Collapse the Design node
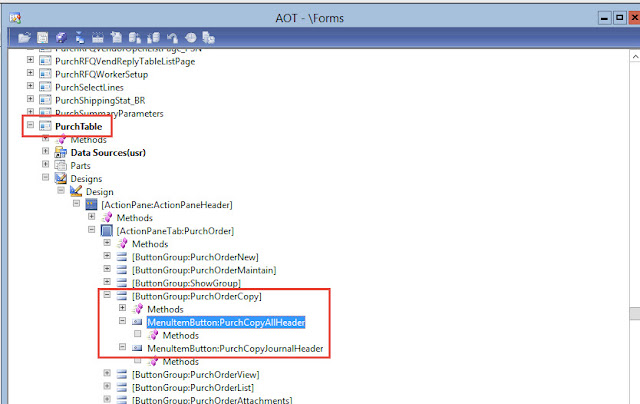The height and width of the screenshot is (404, 640). click(x=61, y=190)
